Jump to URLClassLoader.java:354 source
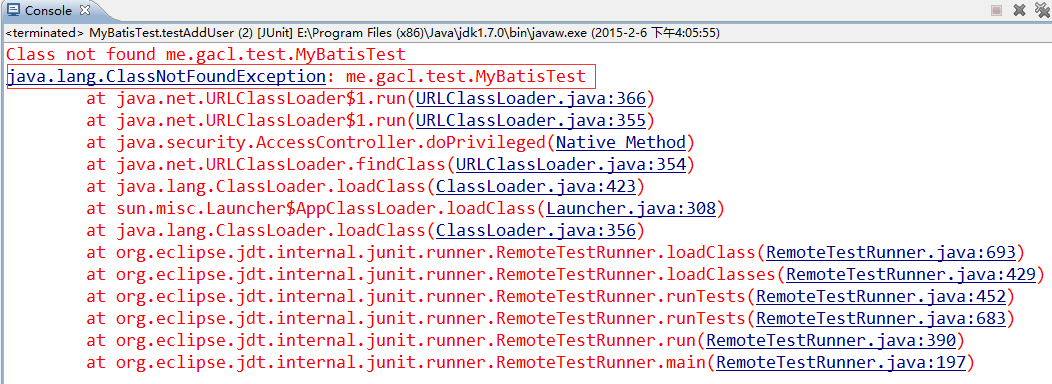Screen dimensions: 1052x384 pos(571,164)
